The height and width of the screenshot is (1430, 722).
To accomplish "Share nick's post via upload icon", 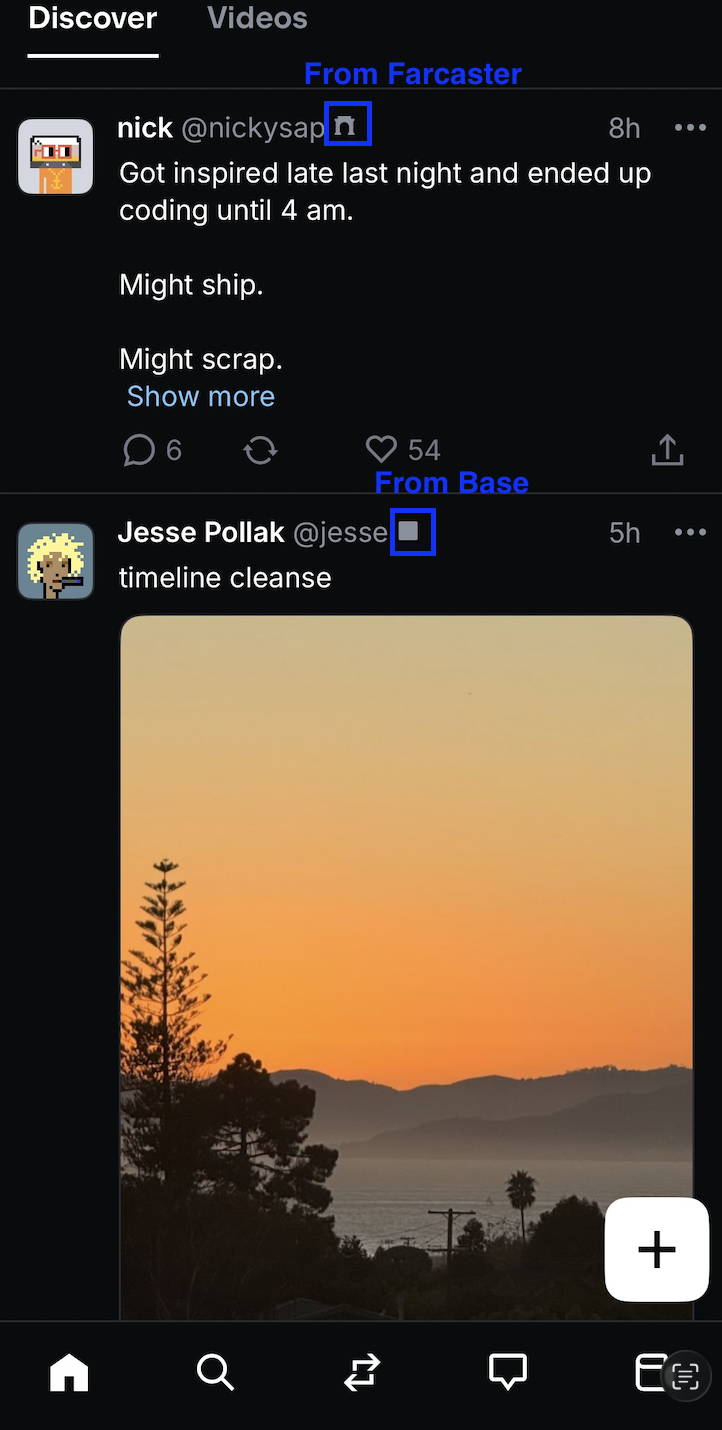I will point(667,451).
